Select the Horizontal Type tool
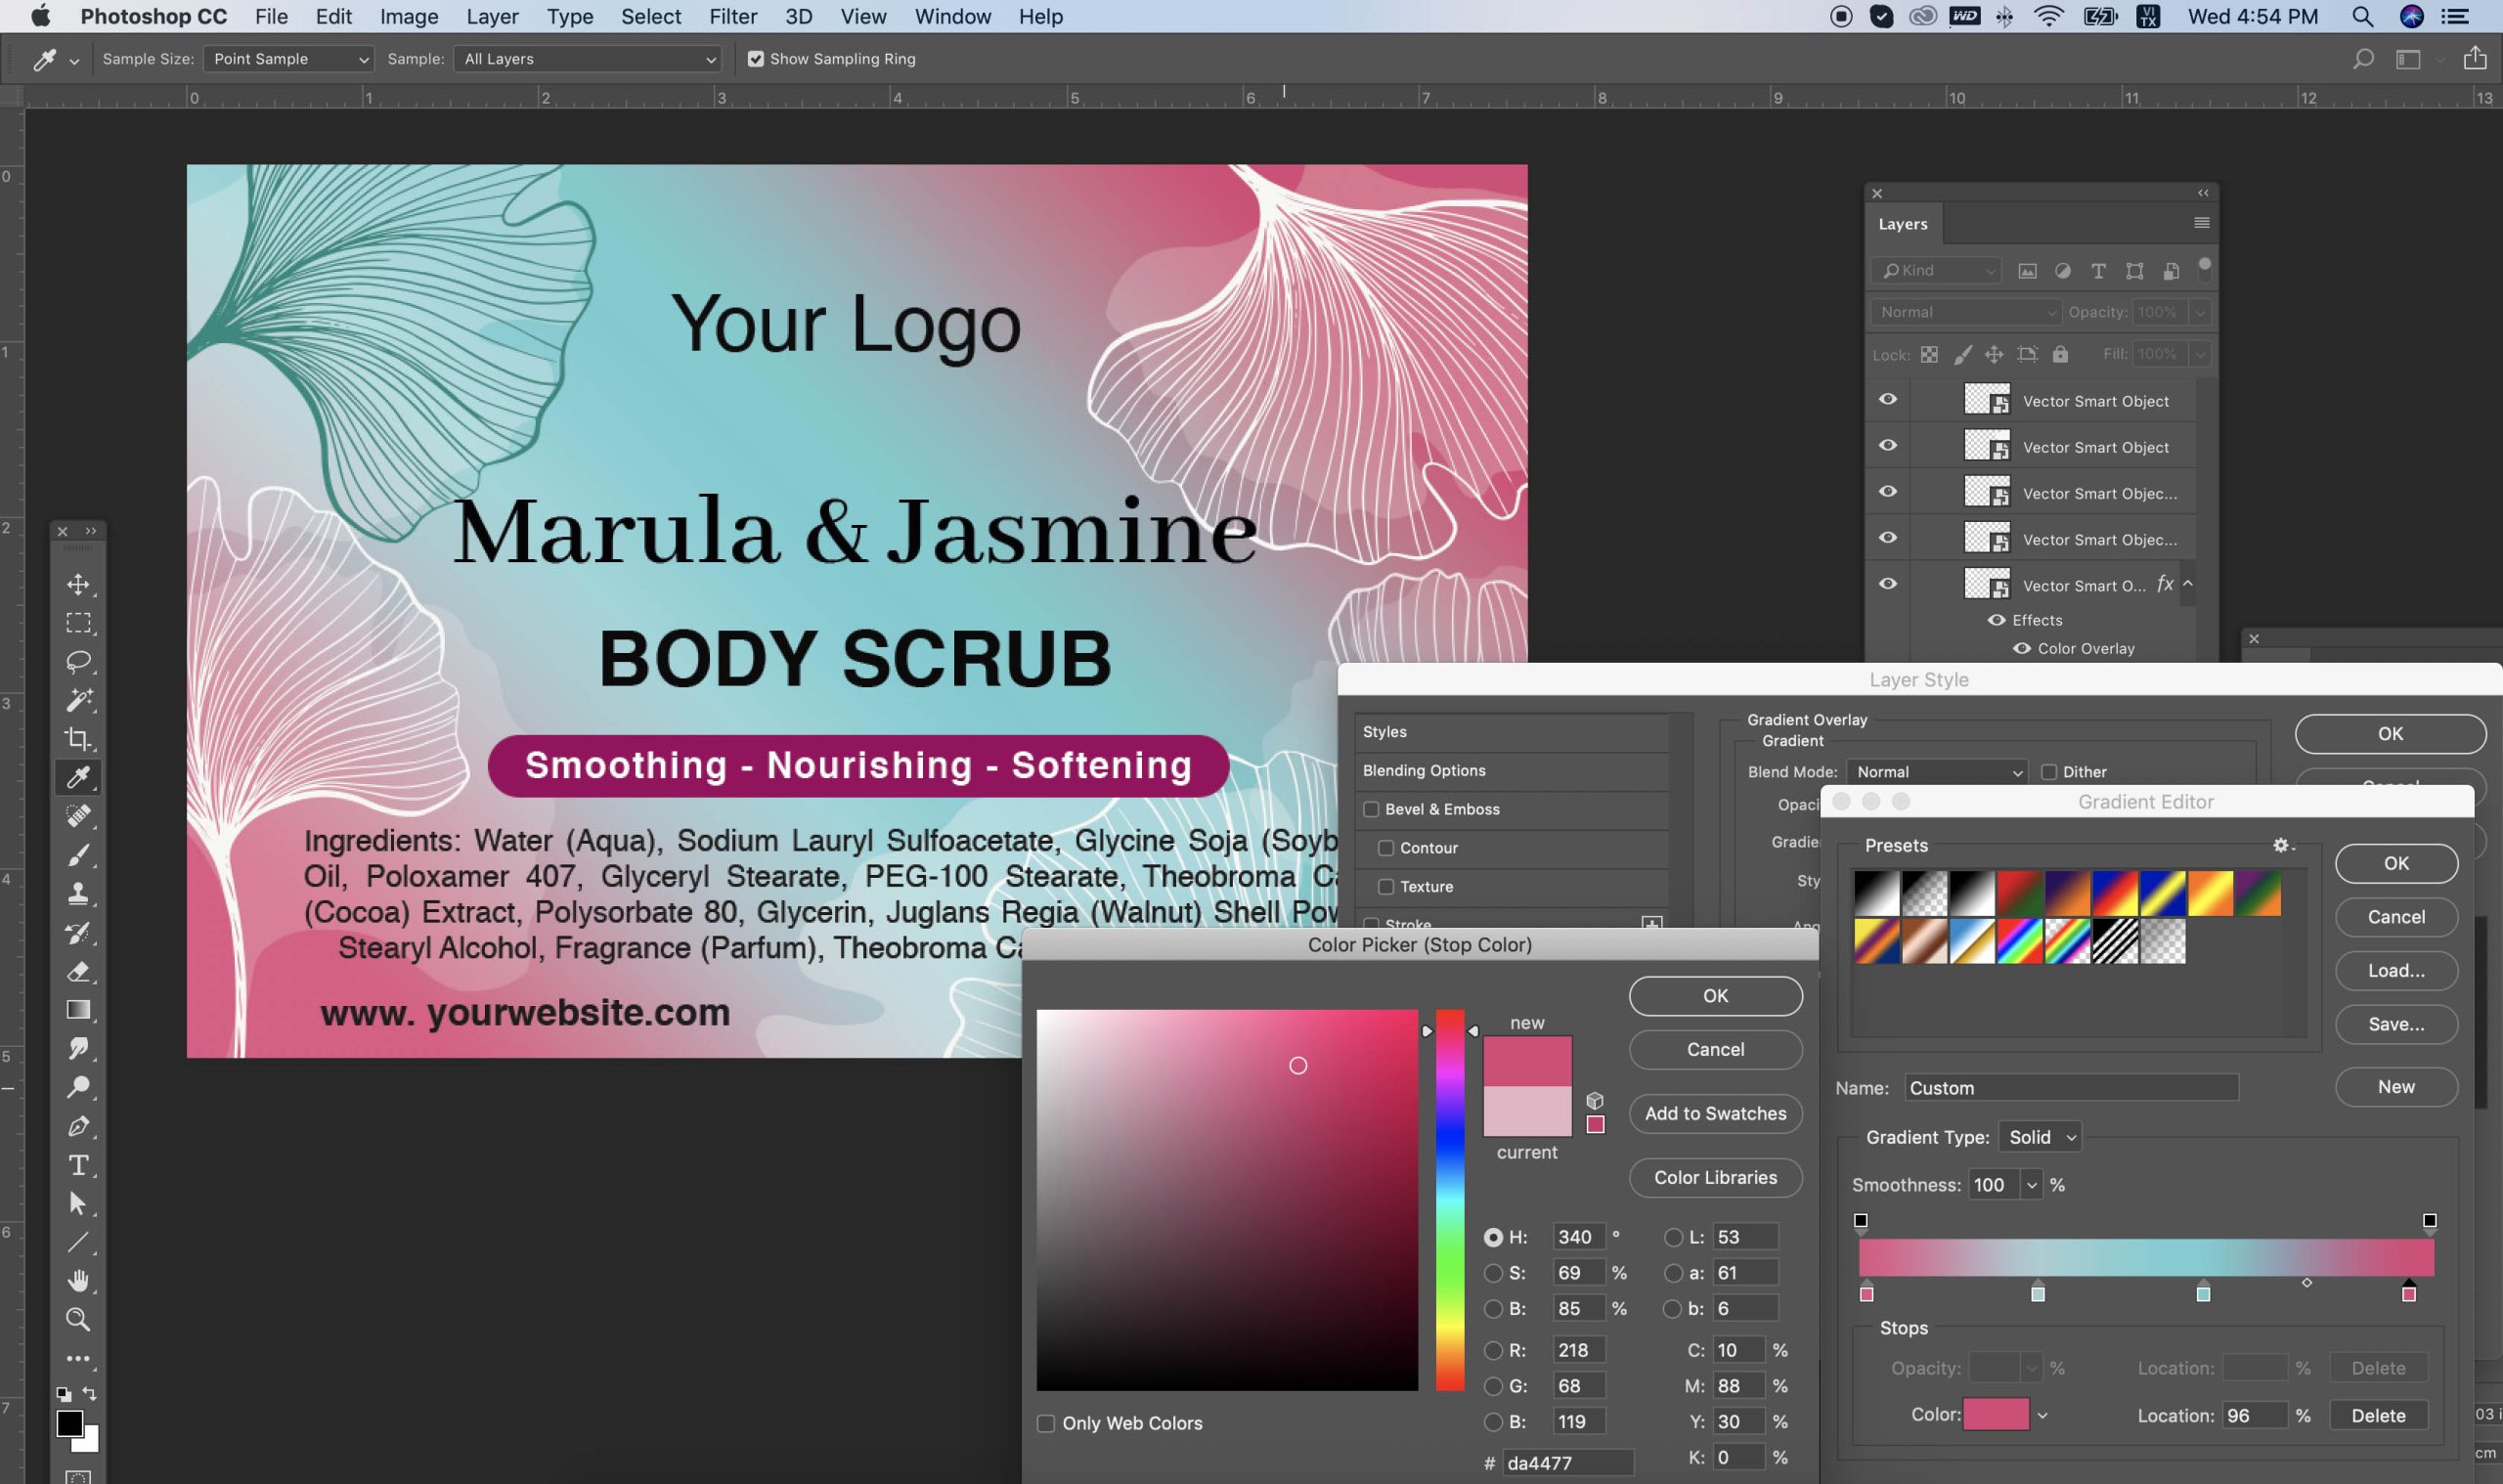The width and height of the screenshot is (2503, 1484). coord(78,1165)
